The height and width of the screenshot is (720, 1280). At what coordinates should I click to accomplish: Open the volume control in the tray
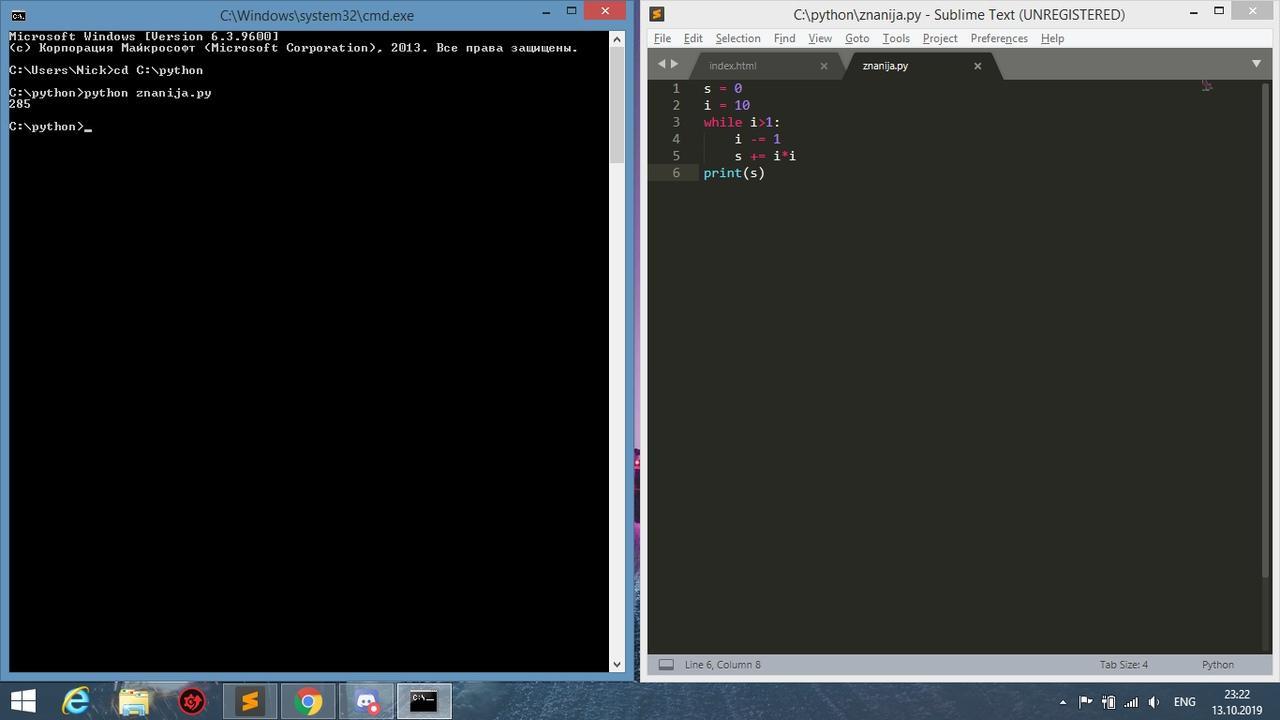coord(1154,702)
